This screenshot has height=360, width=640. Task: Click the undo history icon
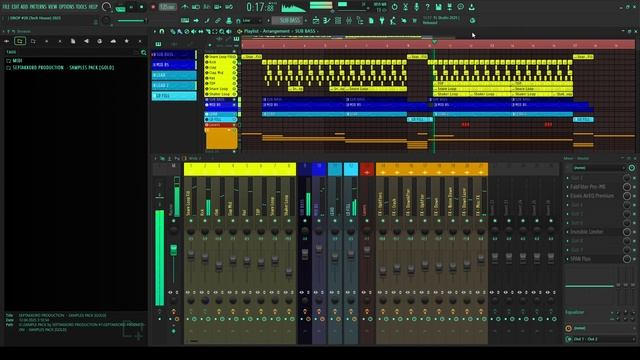(x=394, y=7)
